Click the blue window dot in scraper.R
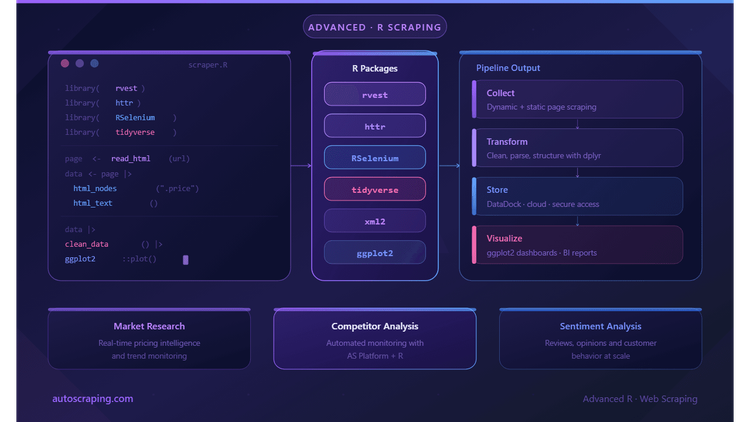The height and width of the screenshot is (422, 750). 95,63
